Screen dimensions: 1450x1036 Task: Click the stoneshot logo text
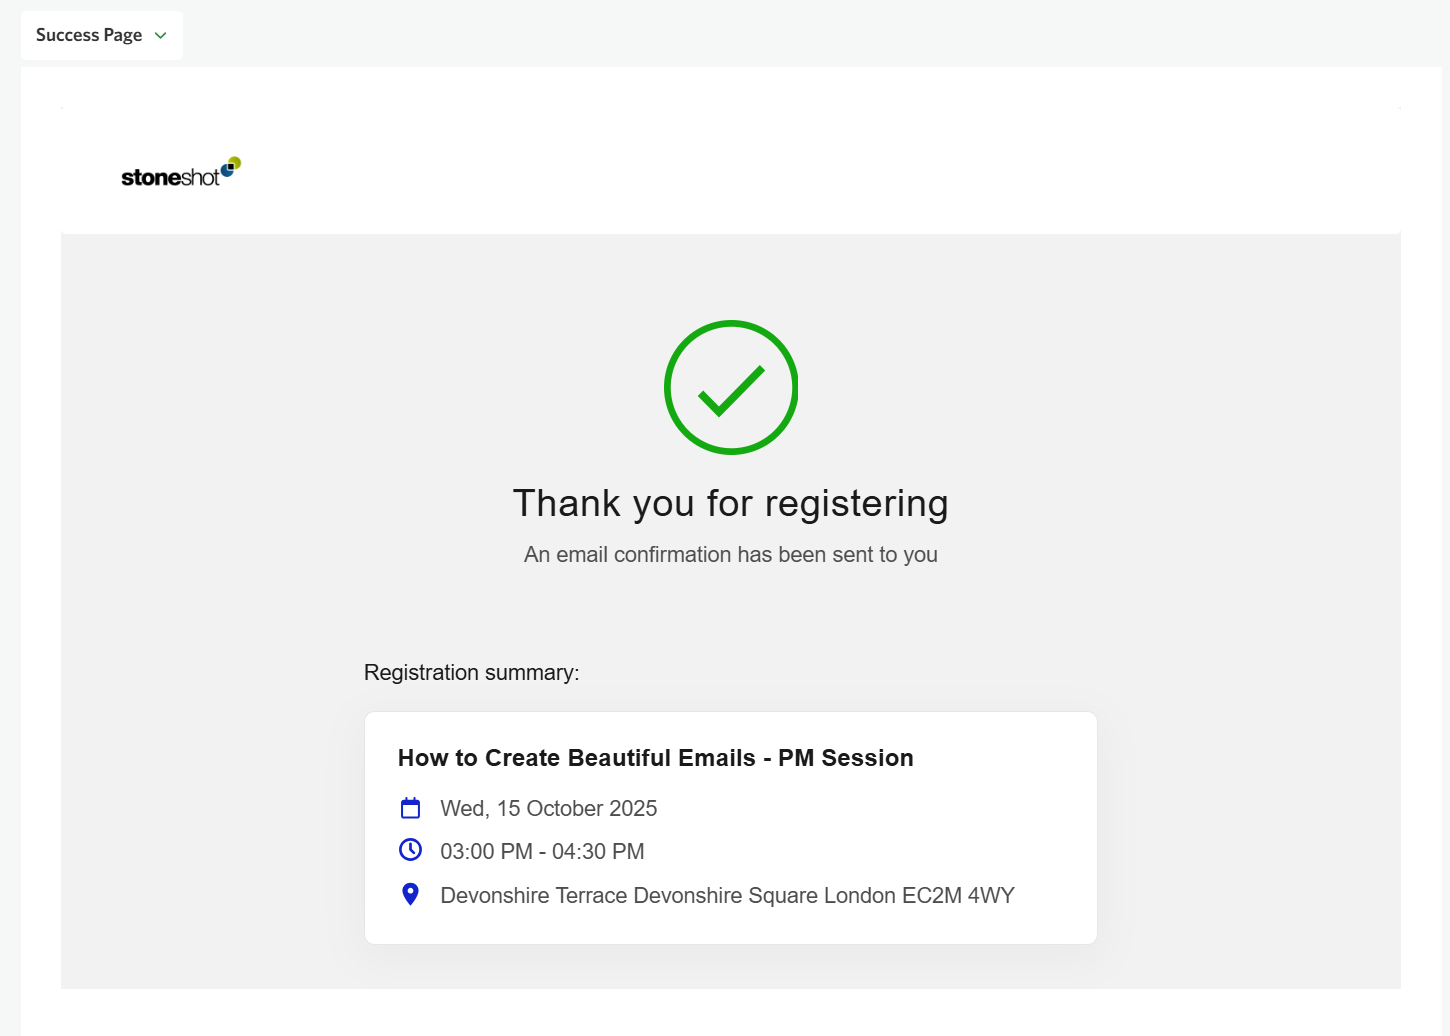(170, 178)
